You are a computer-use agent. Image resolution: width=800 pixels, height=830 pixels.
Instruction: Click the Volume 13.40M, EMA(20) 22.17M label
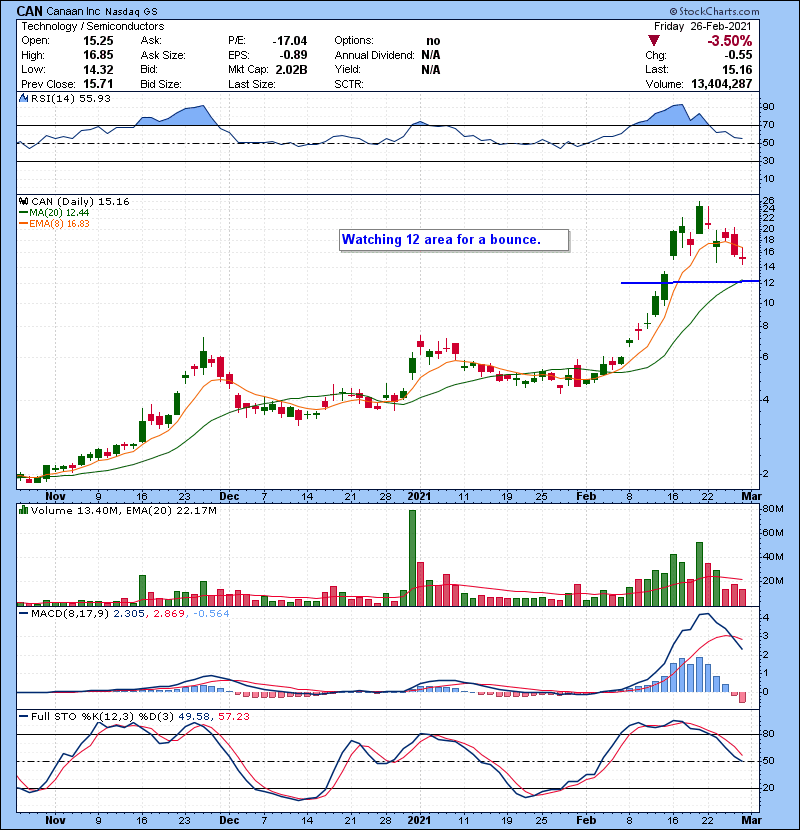click(x=123, y=510)
